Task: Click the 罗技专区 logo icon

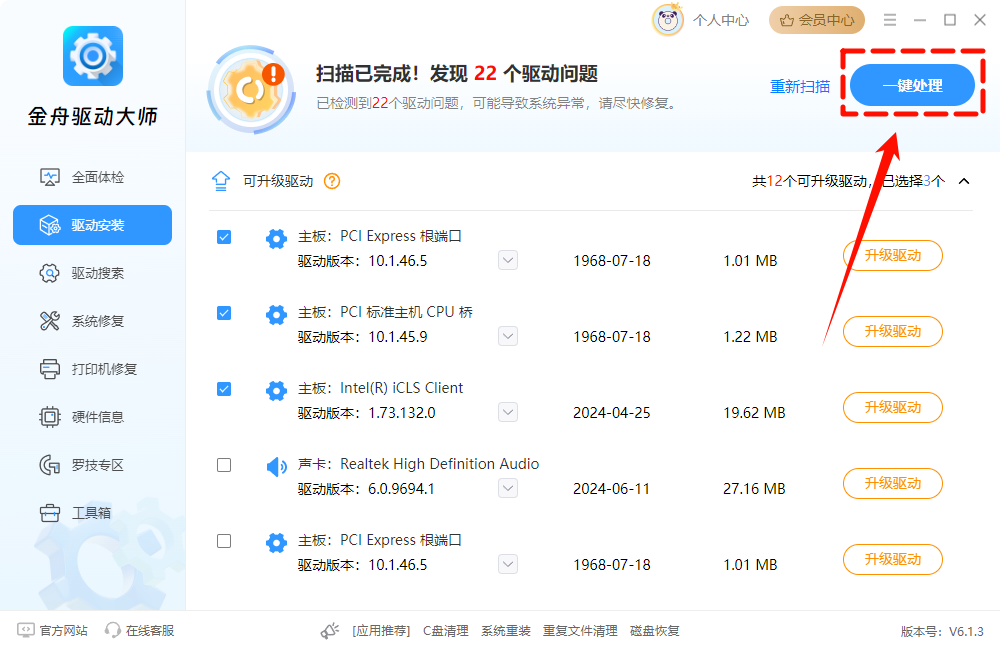Action: pyautogui.click(x=50, y=465)
